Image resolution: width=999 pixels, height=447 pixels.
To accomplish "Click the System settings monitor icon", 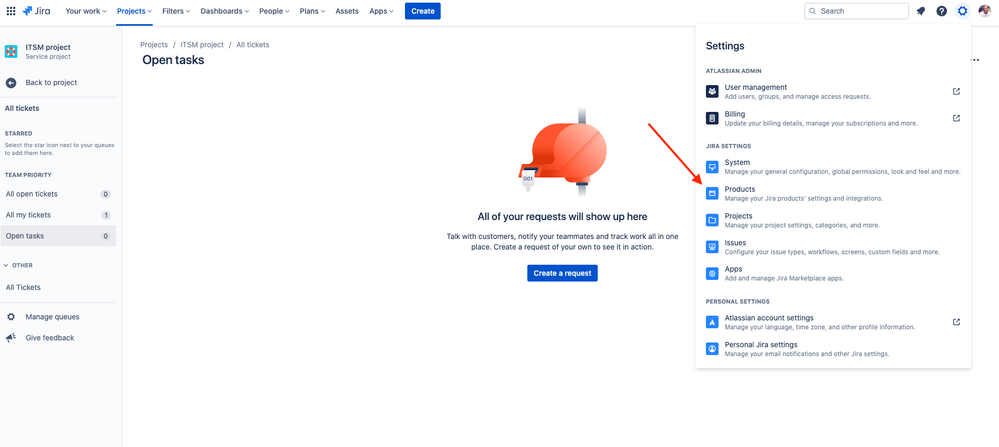I will tap(712, 167).
